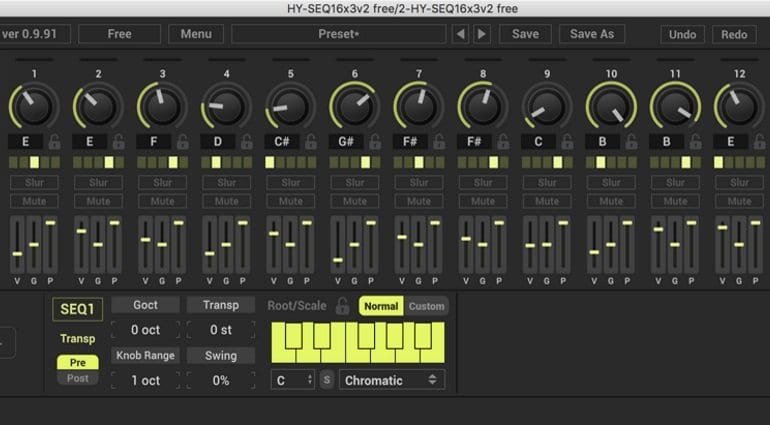The image size is (770, 425).
Task: Open the root note C selector
Action: click(293, 380)
